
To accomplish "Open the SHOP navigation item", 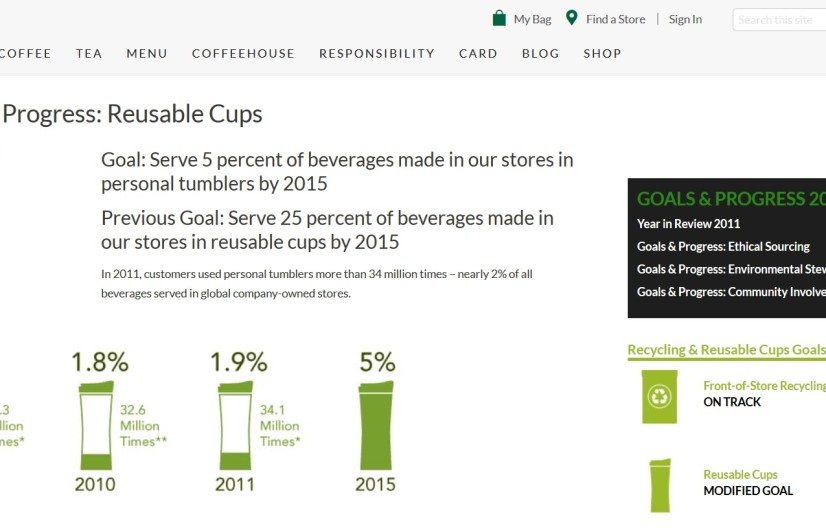I will coord(603,54).
